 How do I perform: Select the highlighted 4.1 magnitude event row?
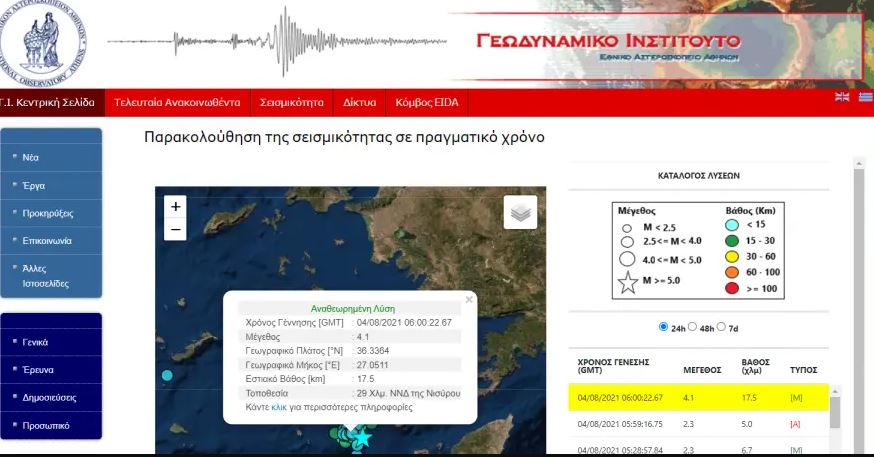click(698, 397)
